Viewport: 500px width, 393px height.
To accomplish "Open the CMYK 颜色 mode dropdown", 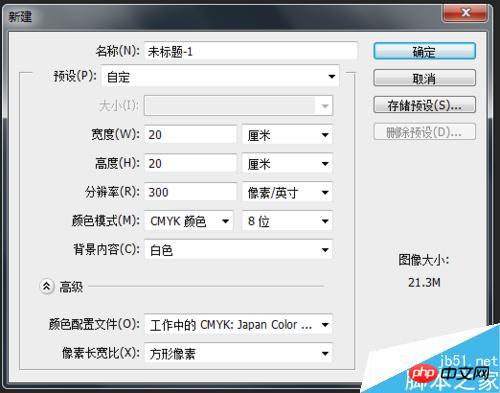I will pos(189,221).
